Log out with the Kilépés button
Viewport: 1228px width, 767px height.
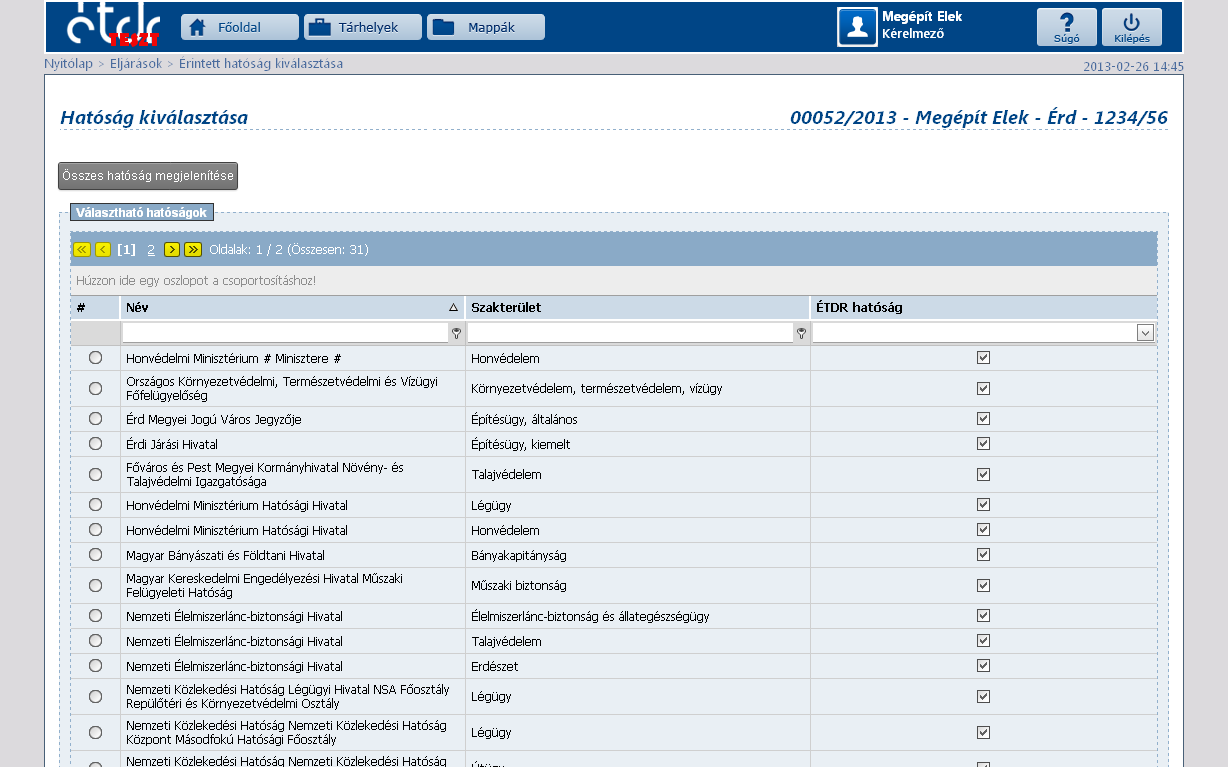tap(1132, 27)
